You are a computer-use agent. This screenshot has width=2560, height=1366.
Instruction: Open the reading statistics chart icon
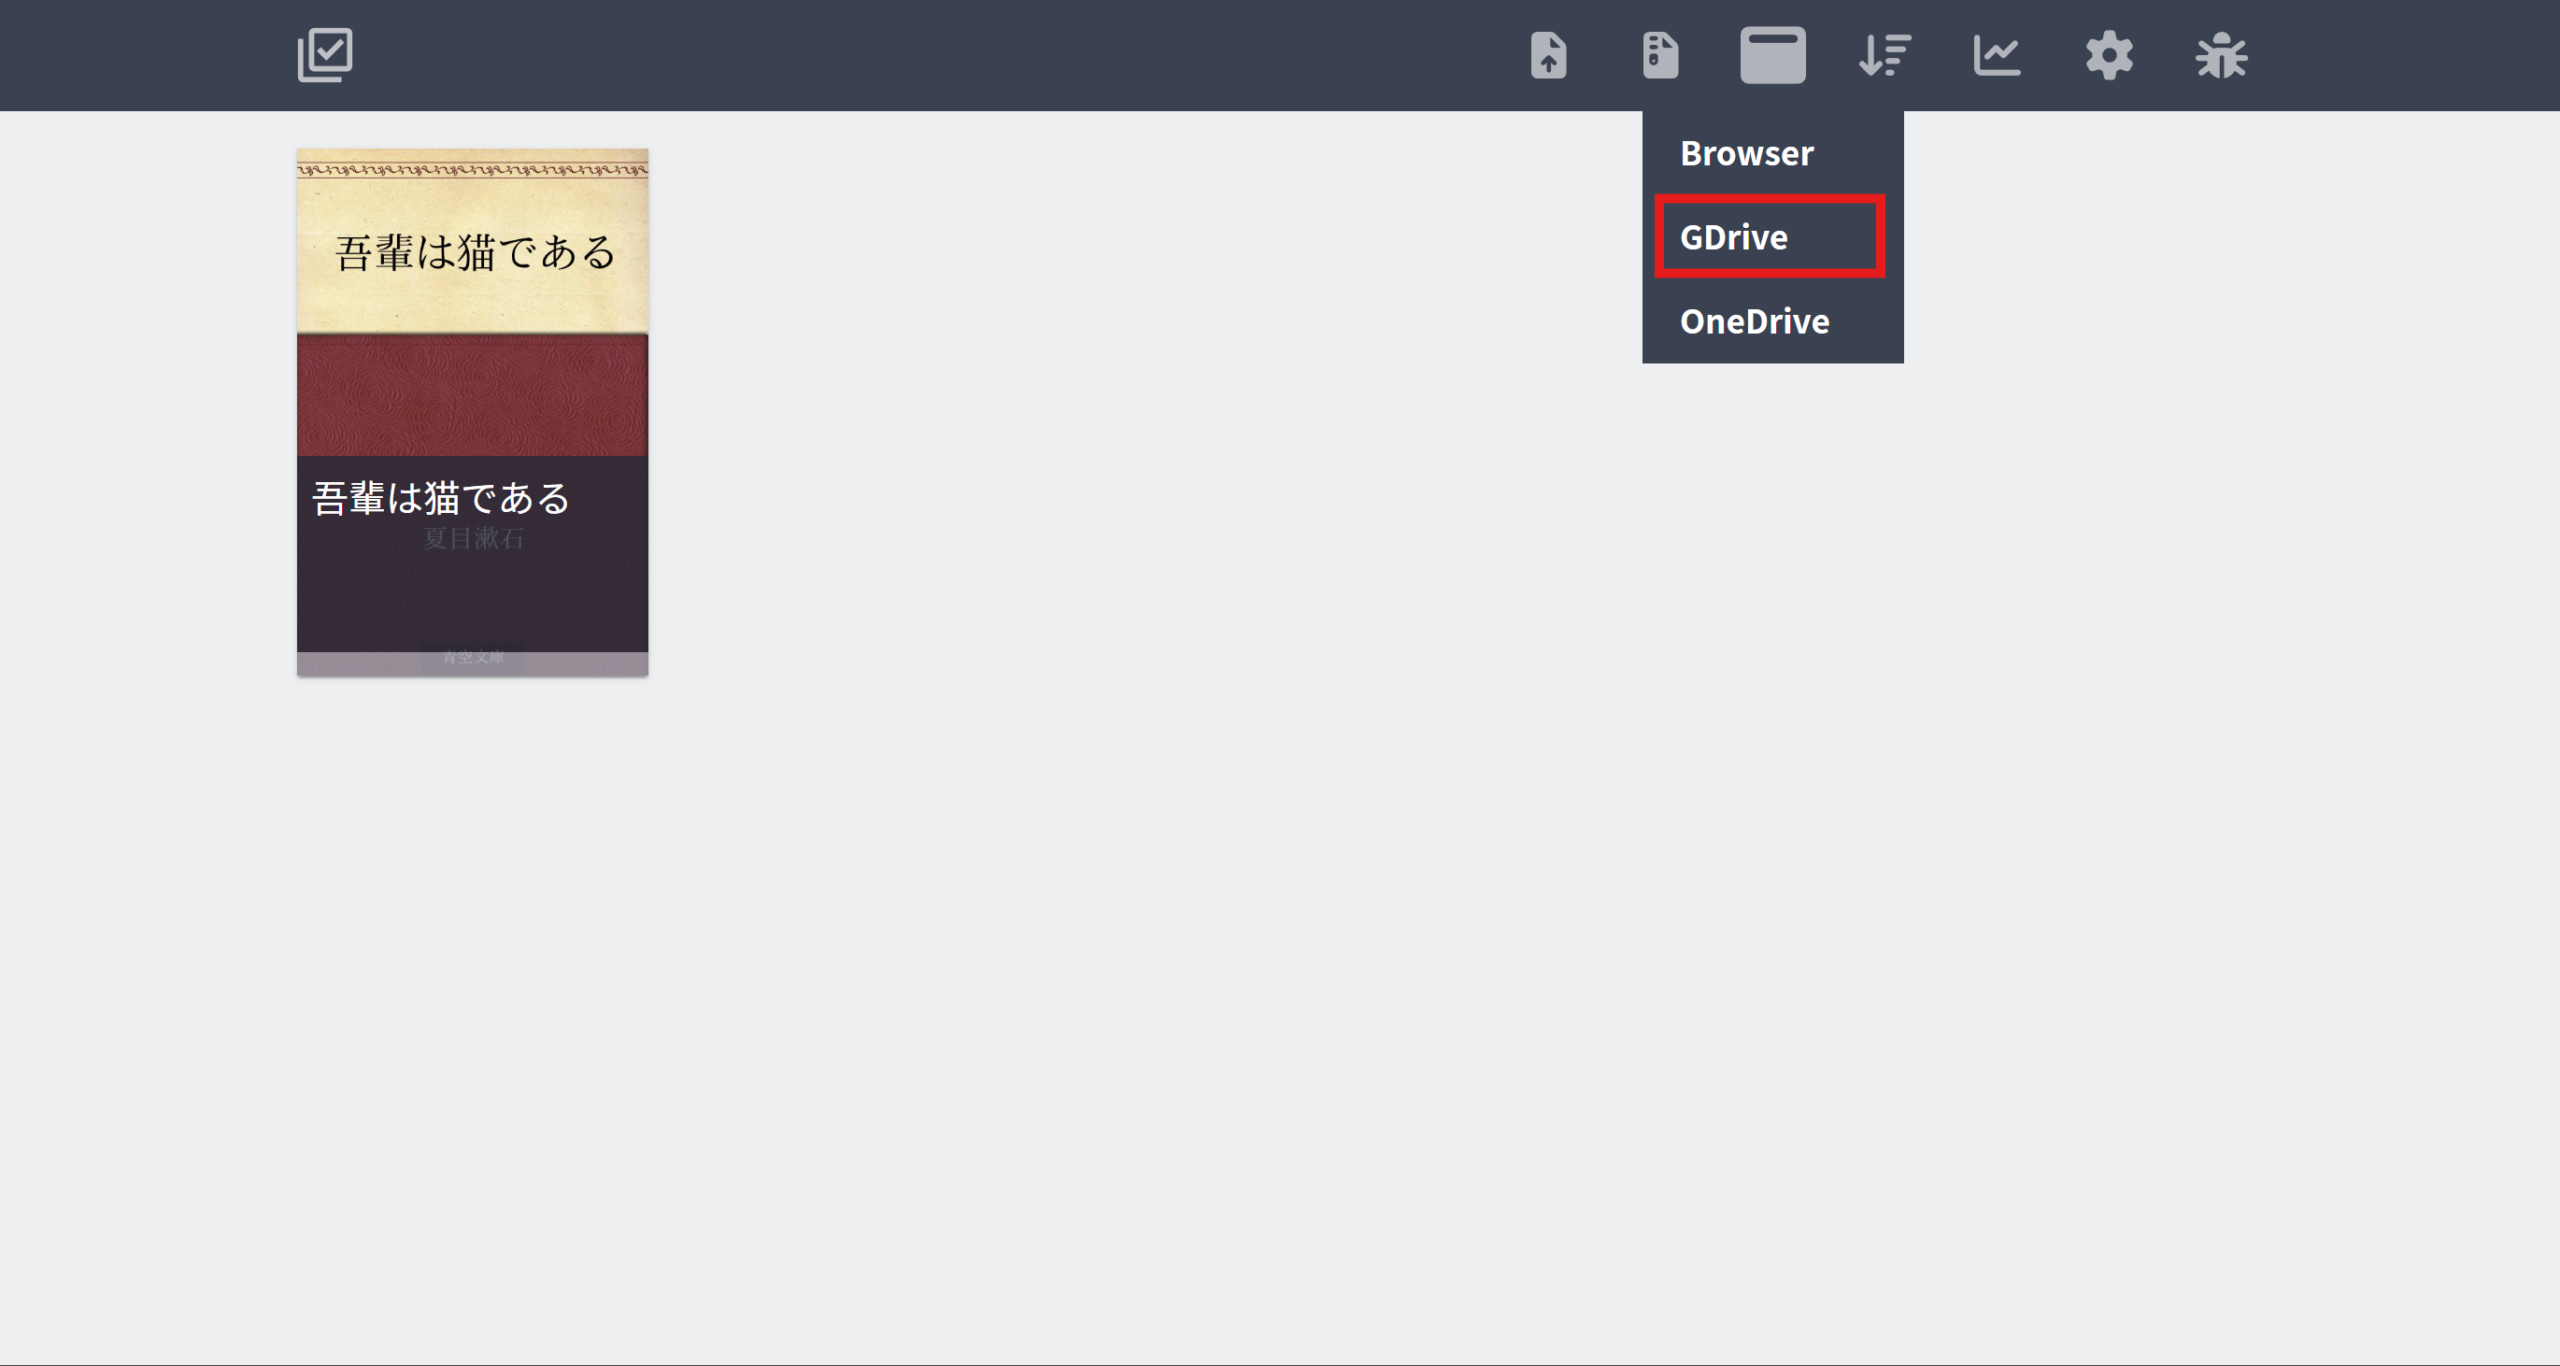coord(1997,55)
